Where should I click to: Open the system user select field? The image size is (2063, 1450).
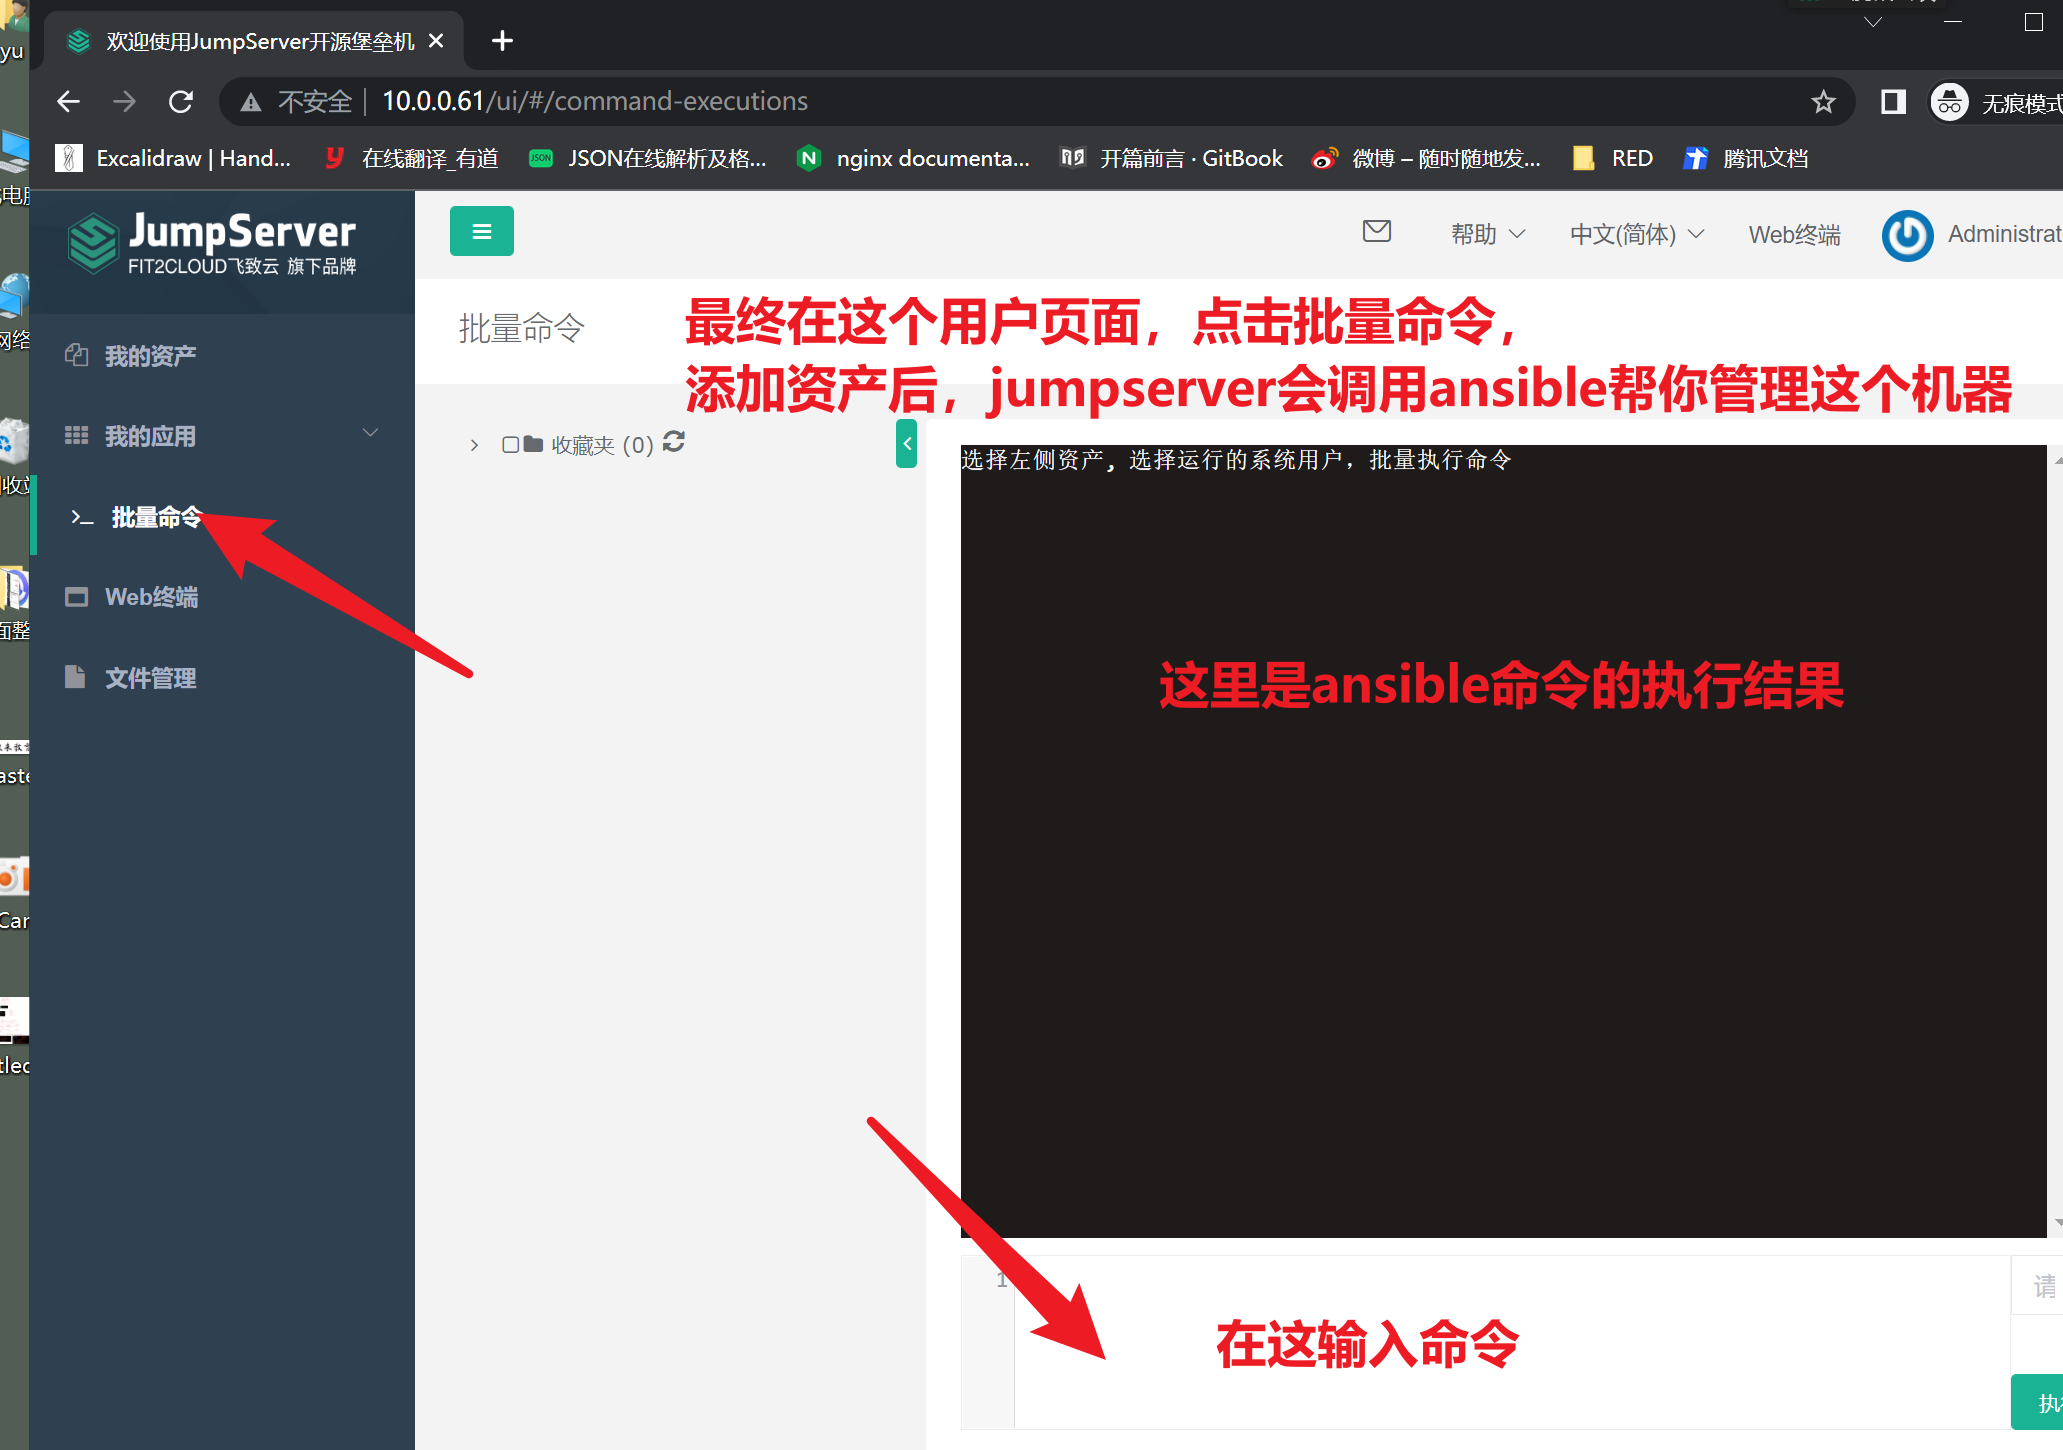tap(2038, 1285)
